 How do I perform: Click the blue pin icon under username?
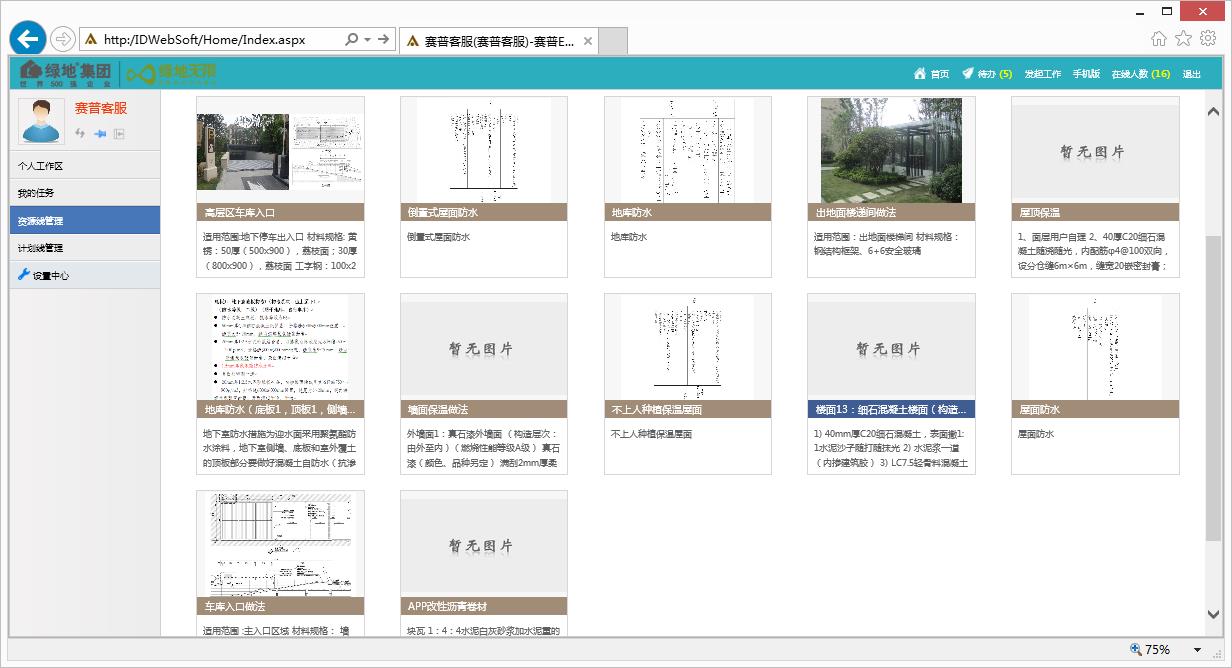point(100,133)
